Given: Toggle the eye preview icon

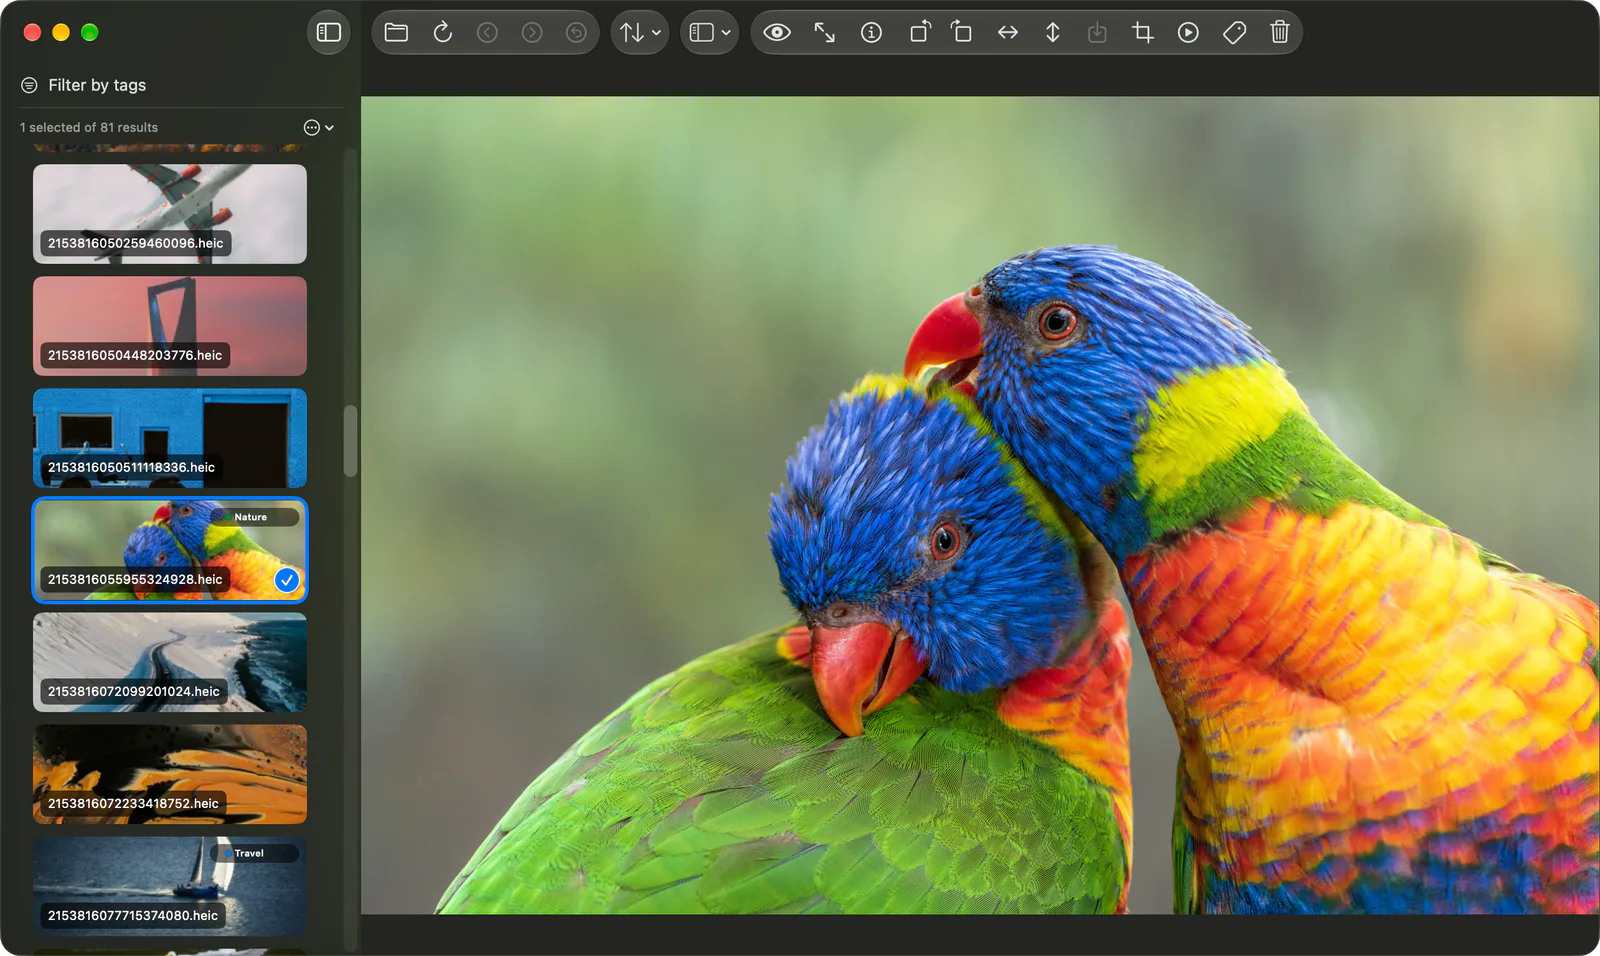Looking at the screenshot, I should point(777,33).
